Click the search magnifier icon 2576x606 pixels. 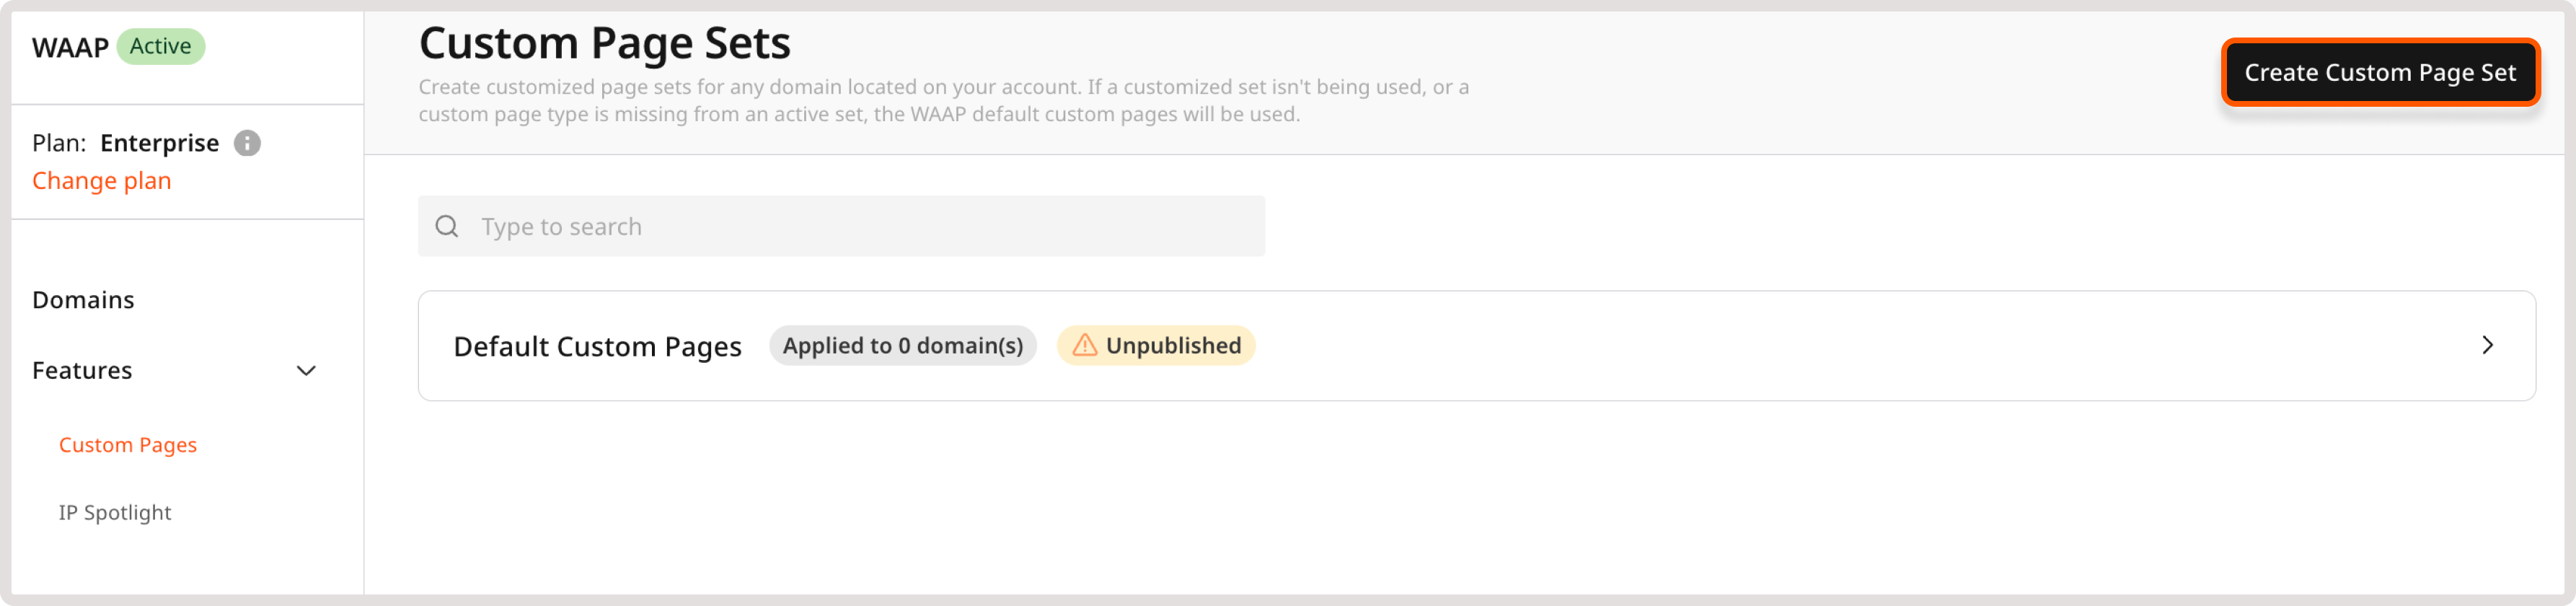pos(447,226)
